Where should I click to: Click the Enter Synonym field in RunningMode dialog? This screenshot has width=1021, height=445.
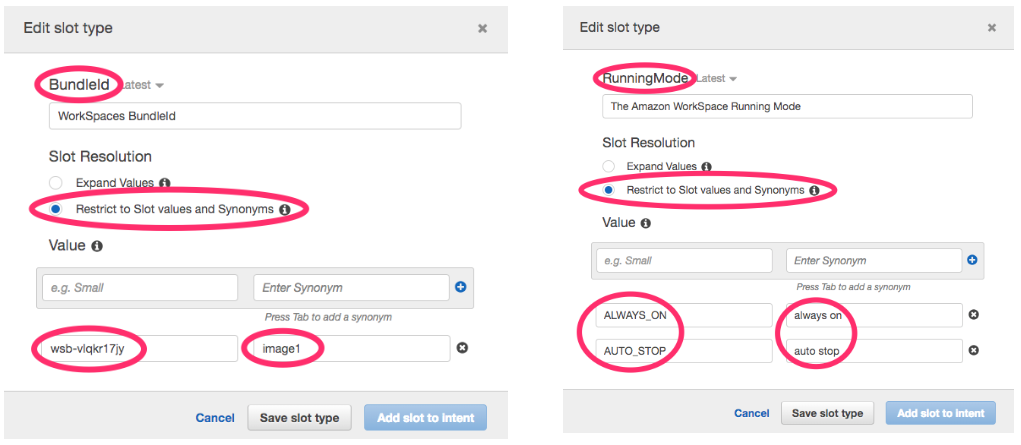pos(873,260)
